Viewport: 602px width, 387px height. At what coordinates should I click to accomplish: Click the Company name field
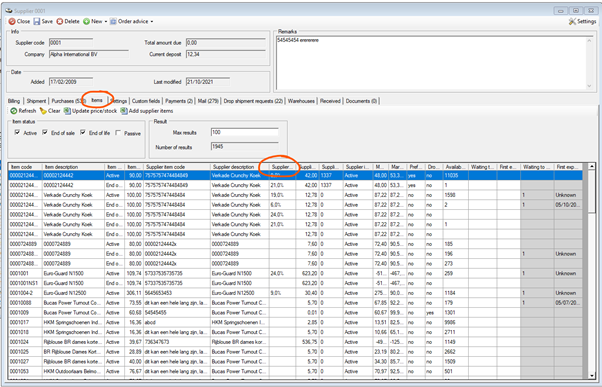(89, 54)
